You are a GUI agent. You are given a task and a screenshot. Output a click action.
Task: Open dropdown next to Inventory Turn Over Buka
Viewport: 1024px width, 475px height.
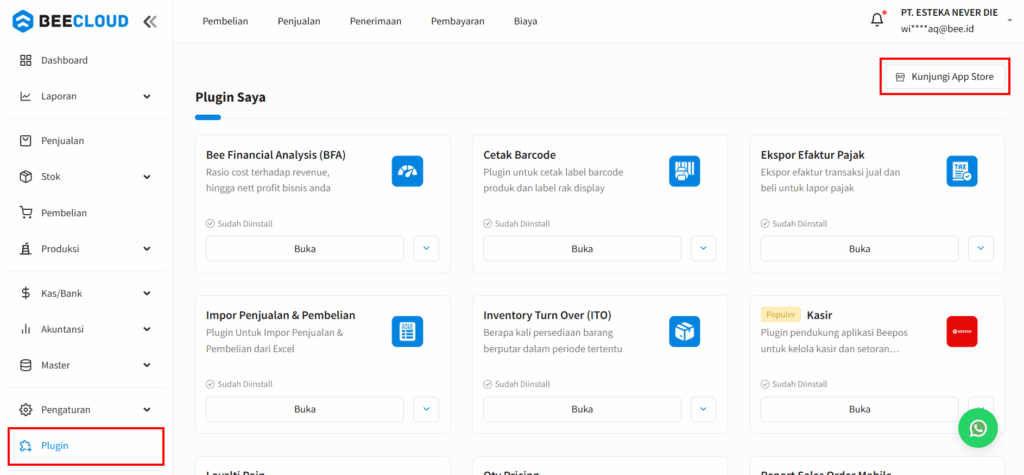(703, 410)
